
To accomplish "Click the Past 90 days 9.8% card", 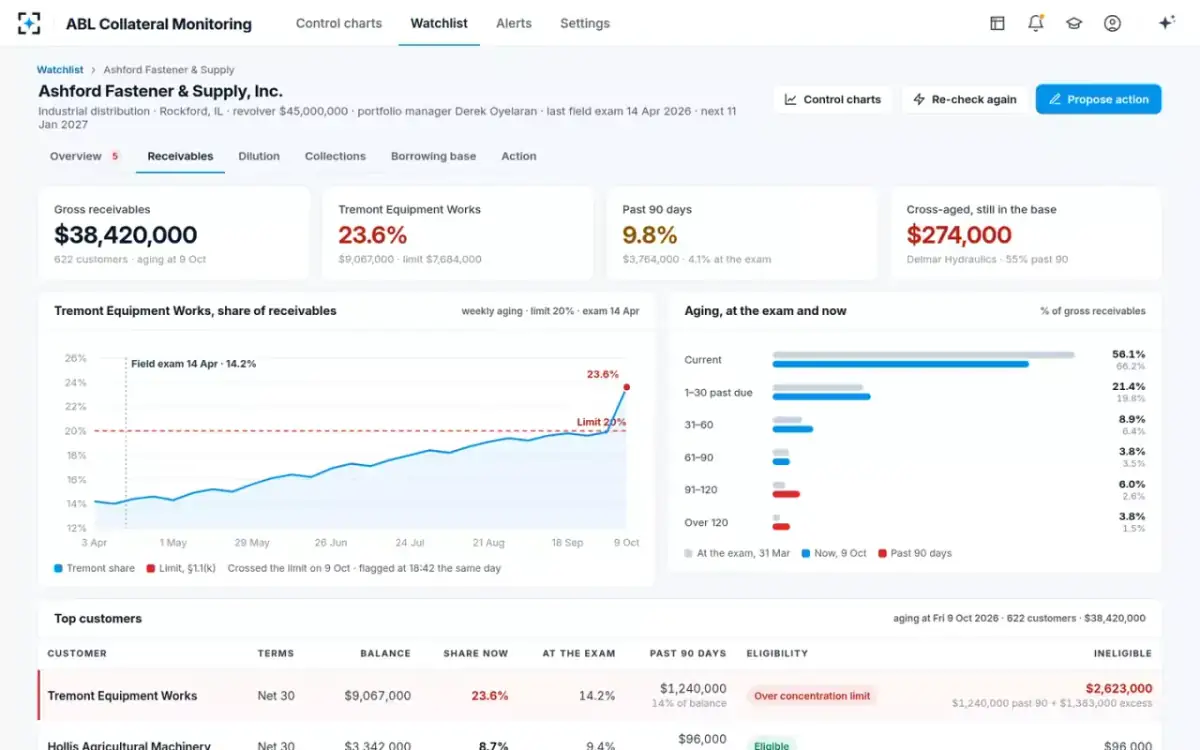I will click(x=742, y=234).
